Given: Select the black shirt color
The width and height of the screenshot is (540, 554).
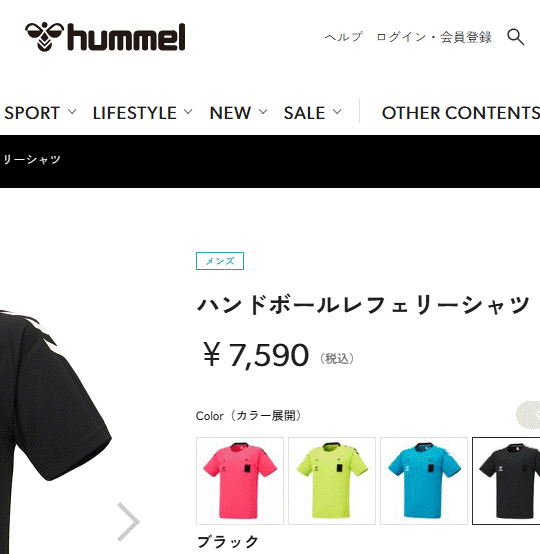Looking at the screenshot, I should (506, 481).
